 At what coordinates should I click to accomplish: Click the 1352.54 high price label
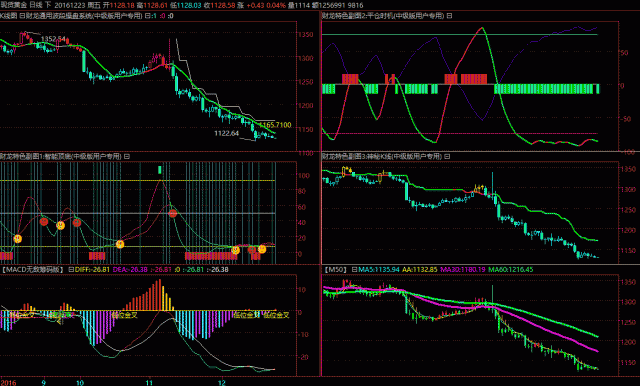[53, 39]
